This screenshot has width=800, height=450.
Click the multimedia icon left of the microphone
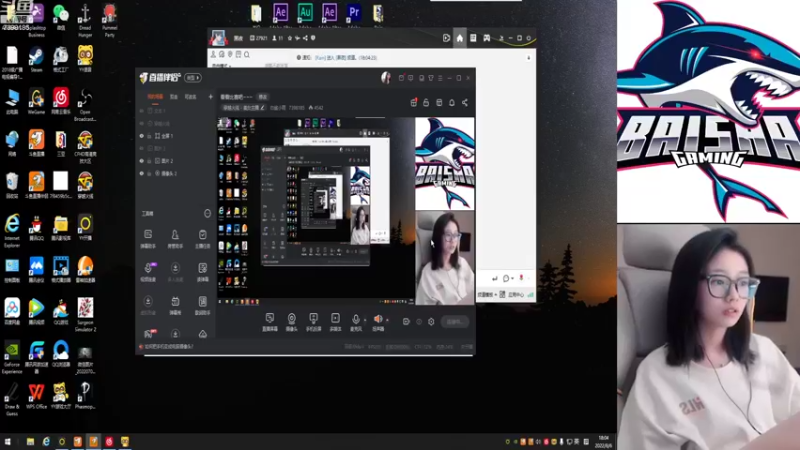(x=335, y=318)
